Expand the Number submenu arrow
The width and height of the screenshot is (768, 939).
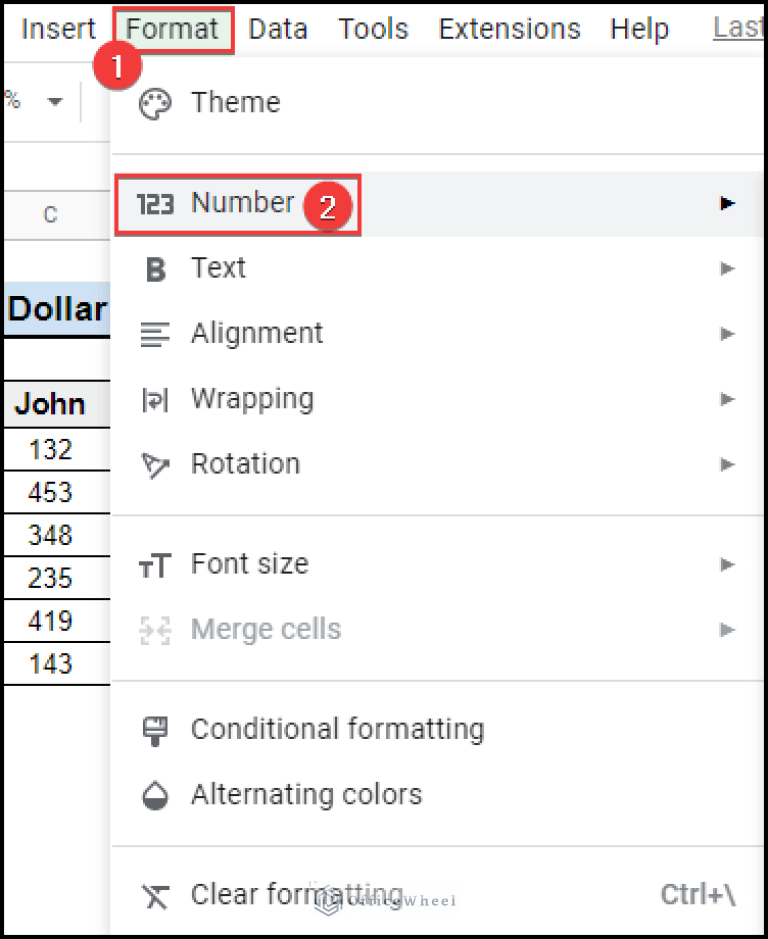pos(727,202)
